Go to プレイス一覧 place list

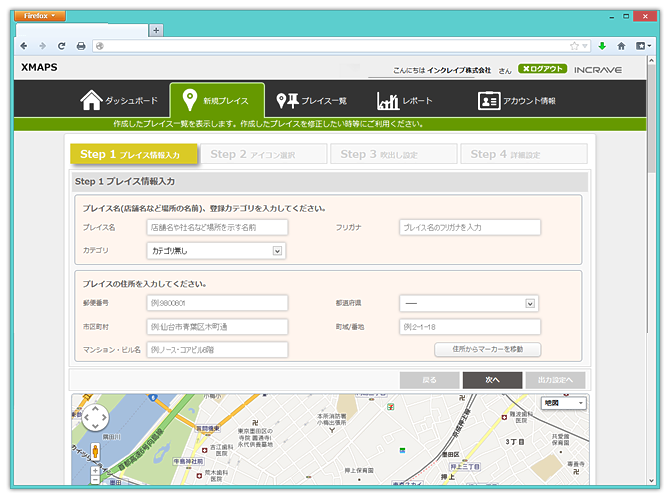tap(311, 101)
